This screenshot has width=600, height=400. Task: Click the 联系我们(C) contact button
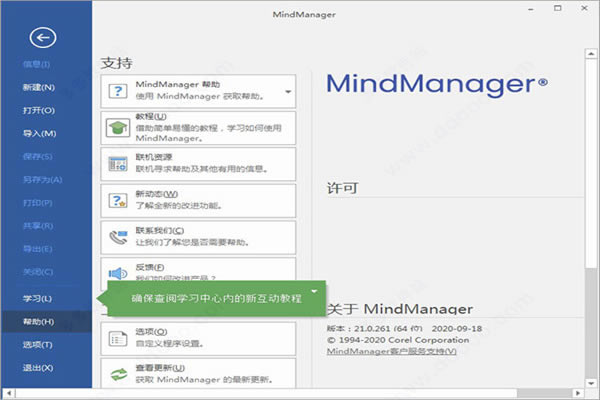pos(198,237)
